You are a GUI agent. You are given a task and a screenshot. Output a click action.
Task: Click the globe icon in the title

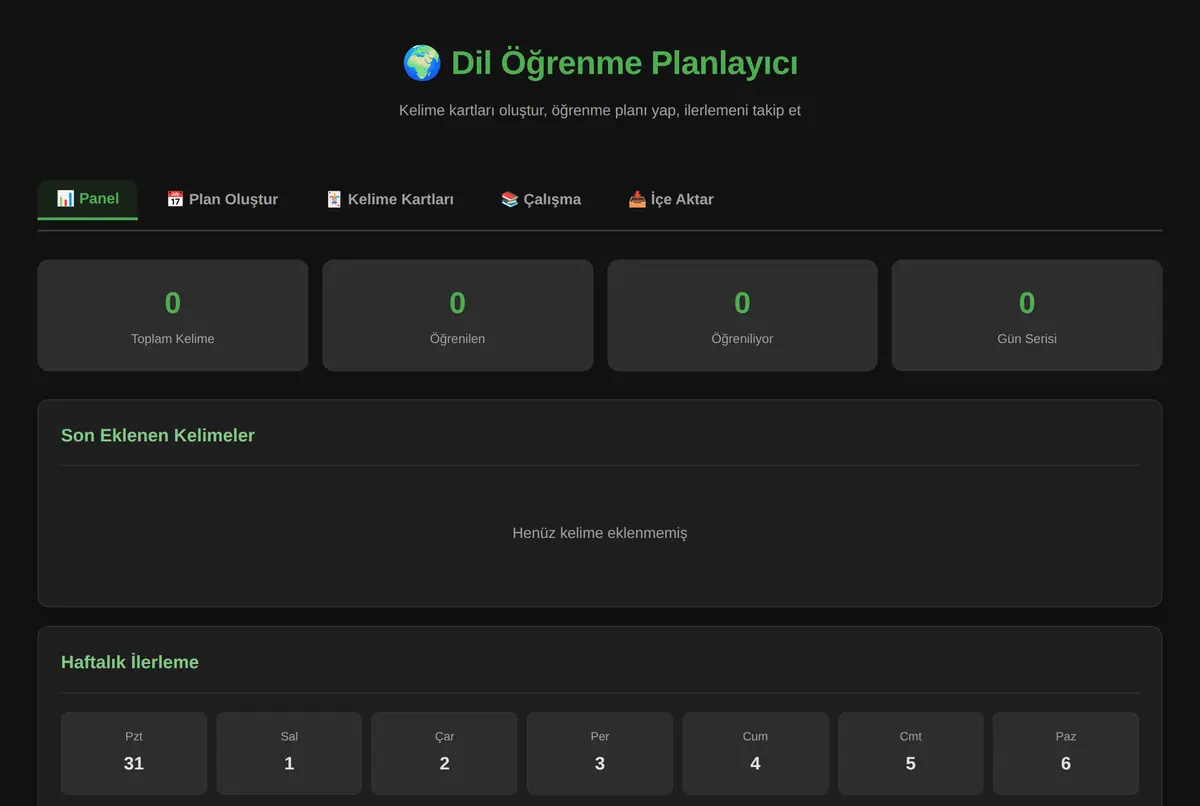tap(422, 63)
